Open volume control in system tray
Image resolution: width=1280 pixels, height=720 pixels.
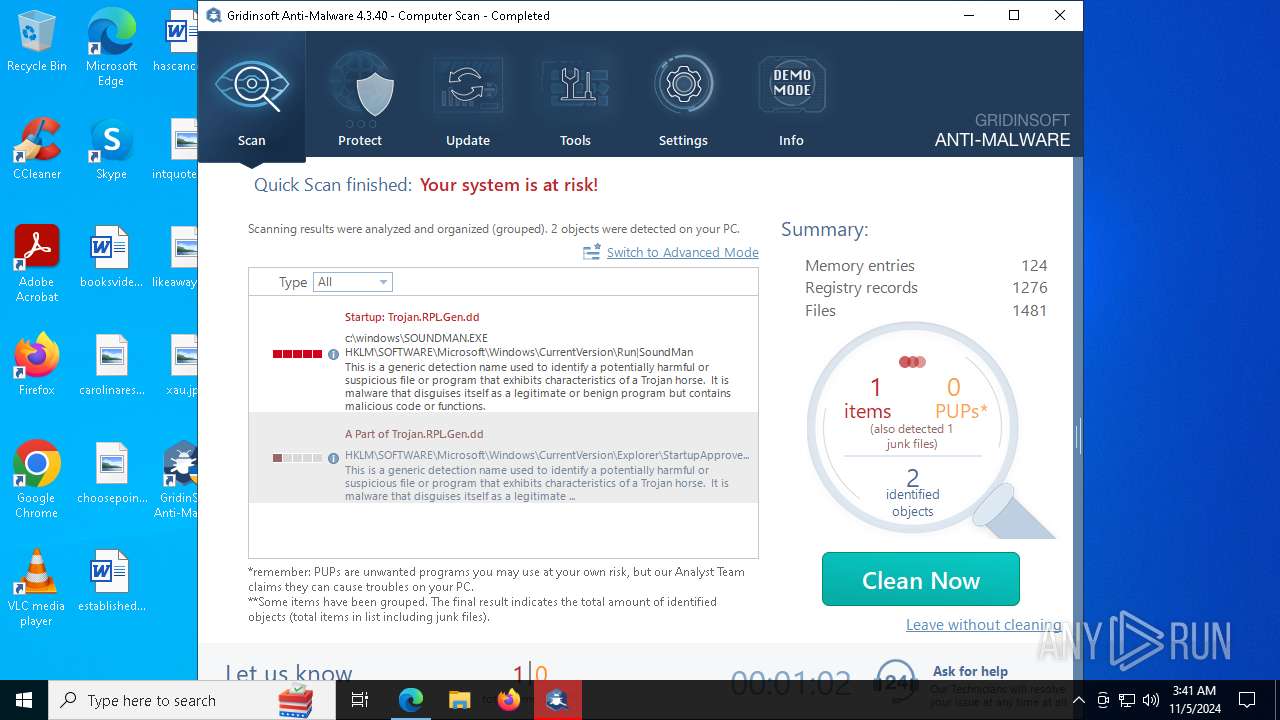pyautogui.click(x=1151, y=700)
